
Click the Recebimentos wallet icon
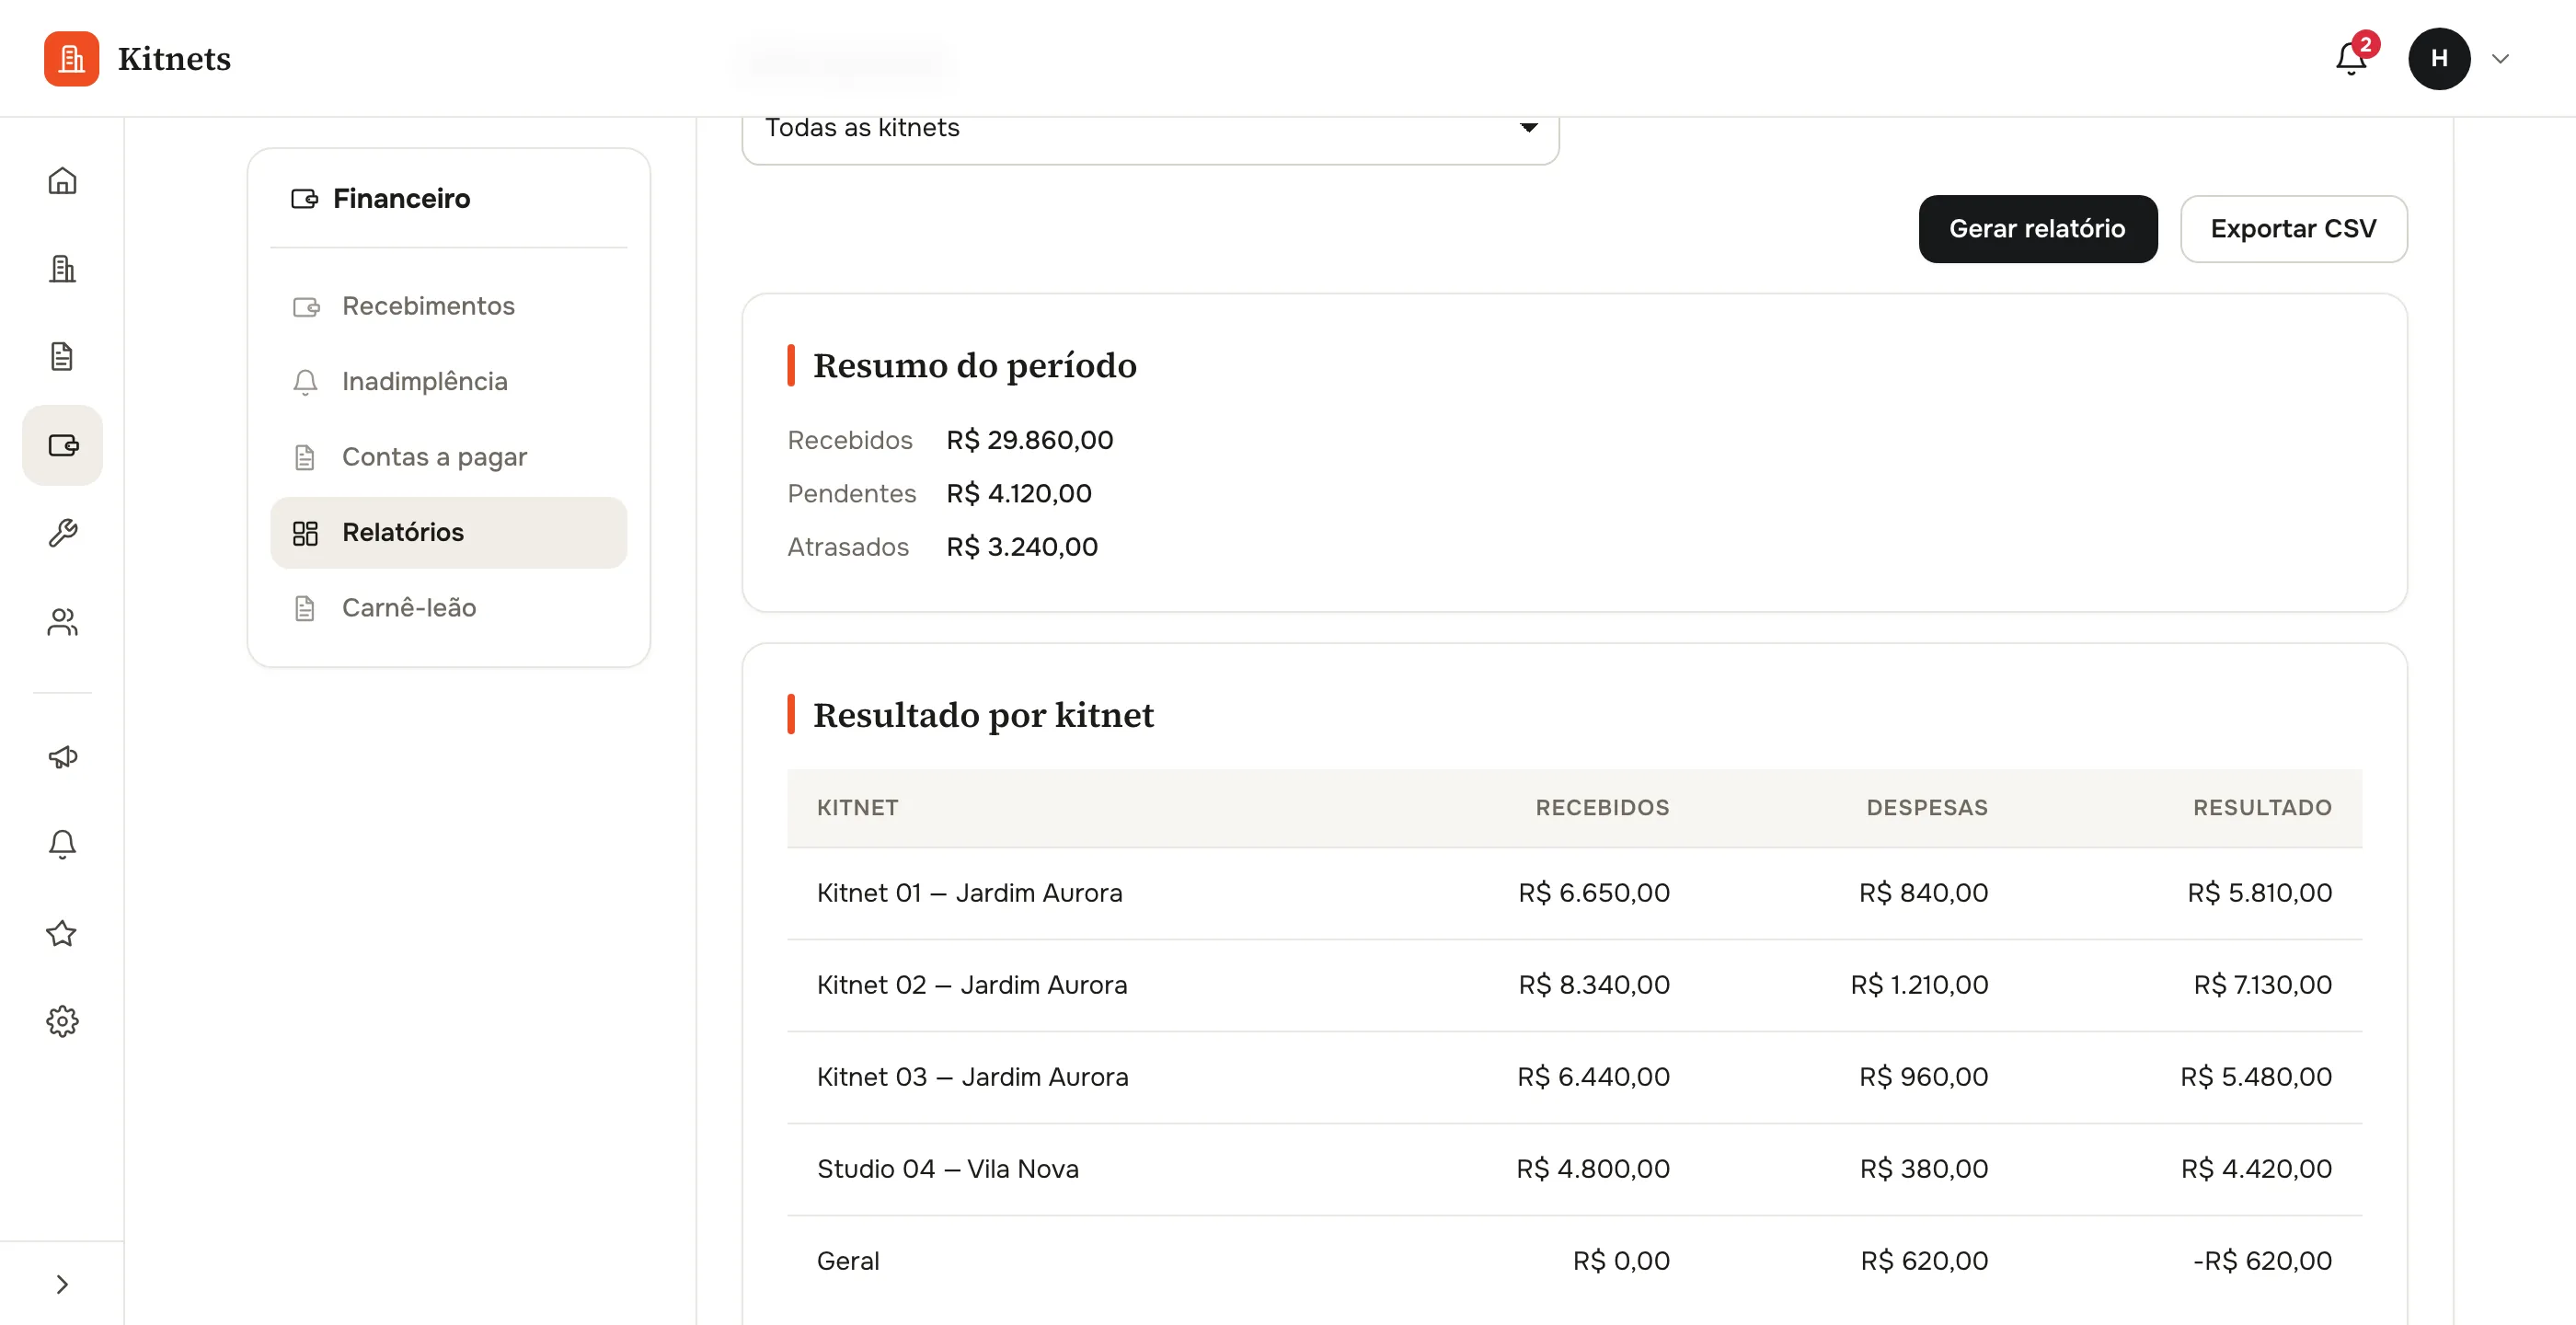pyautogui.click(x=305, y=306)
